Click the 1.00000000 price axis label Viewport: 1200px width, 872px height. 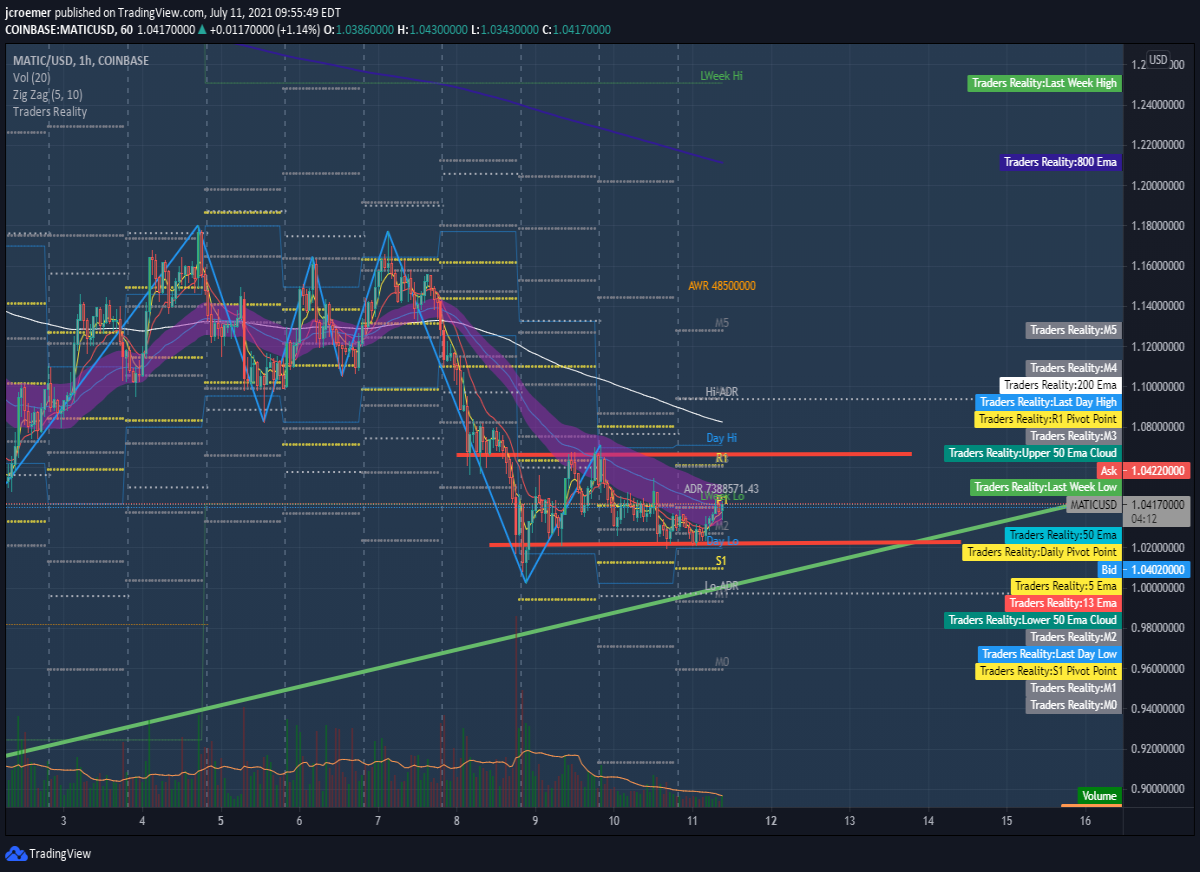[1159, 588]
